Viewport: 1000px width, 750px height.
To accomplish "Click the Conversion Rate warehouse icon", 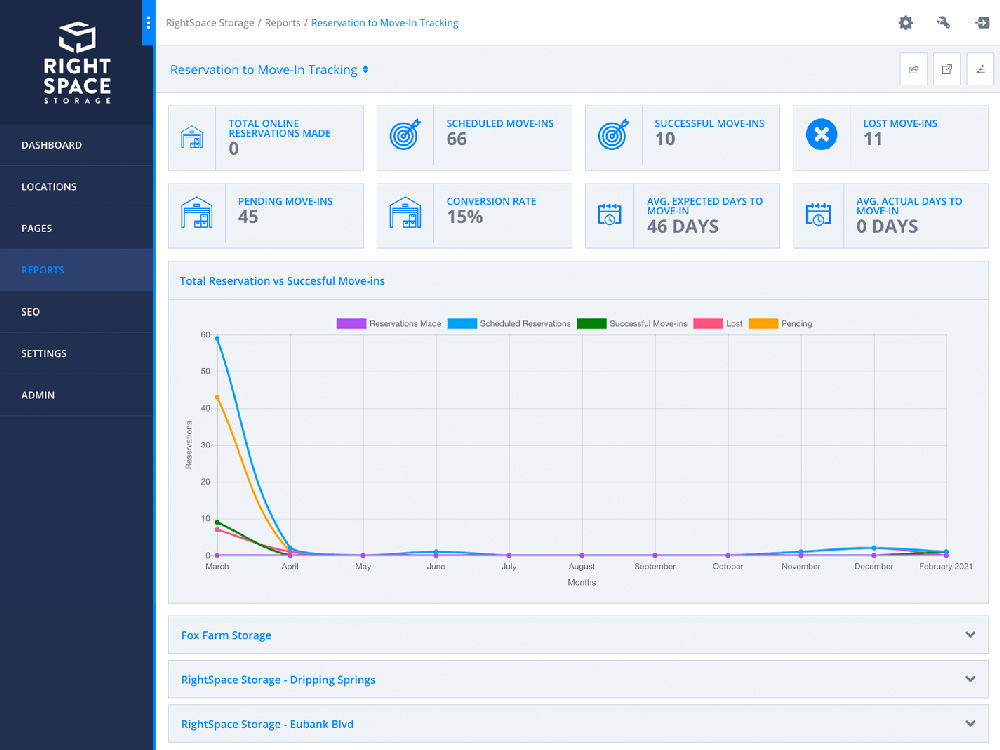I will [x=405, y=212].
